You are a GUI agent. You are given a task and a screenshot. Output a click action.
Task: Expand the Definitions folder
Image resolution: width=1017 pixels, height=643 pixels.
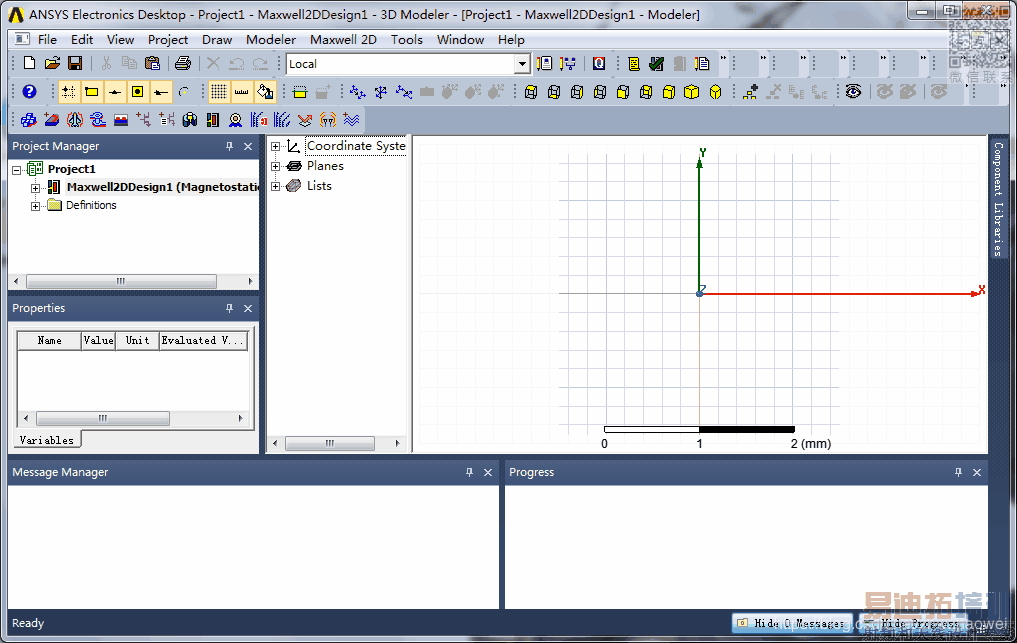pos(36,206)
